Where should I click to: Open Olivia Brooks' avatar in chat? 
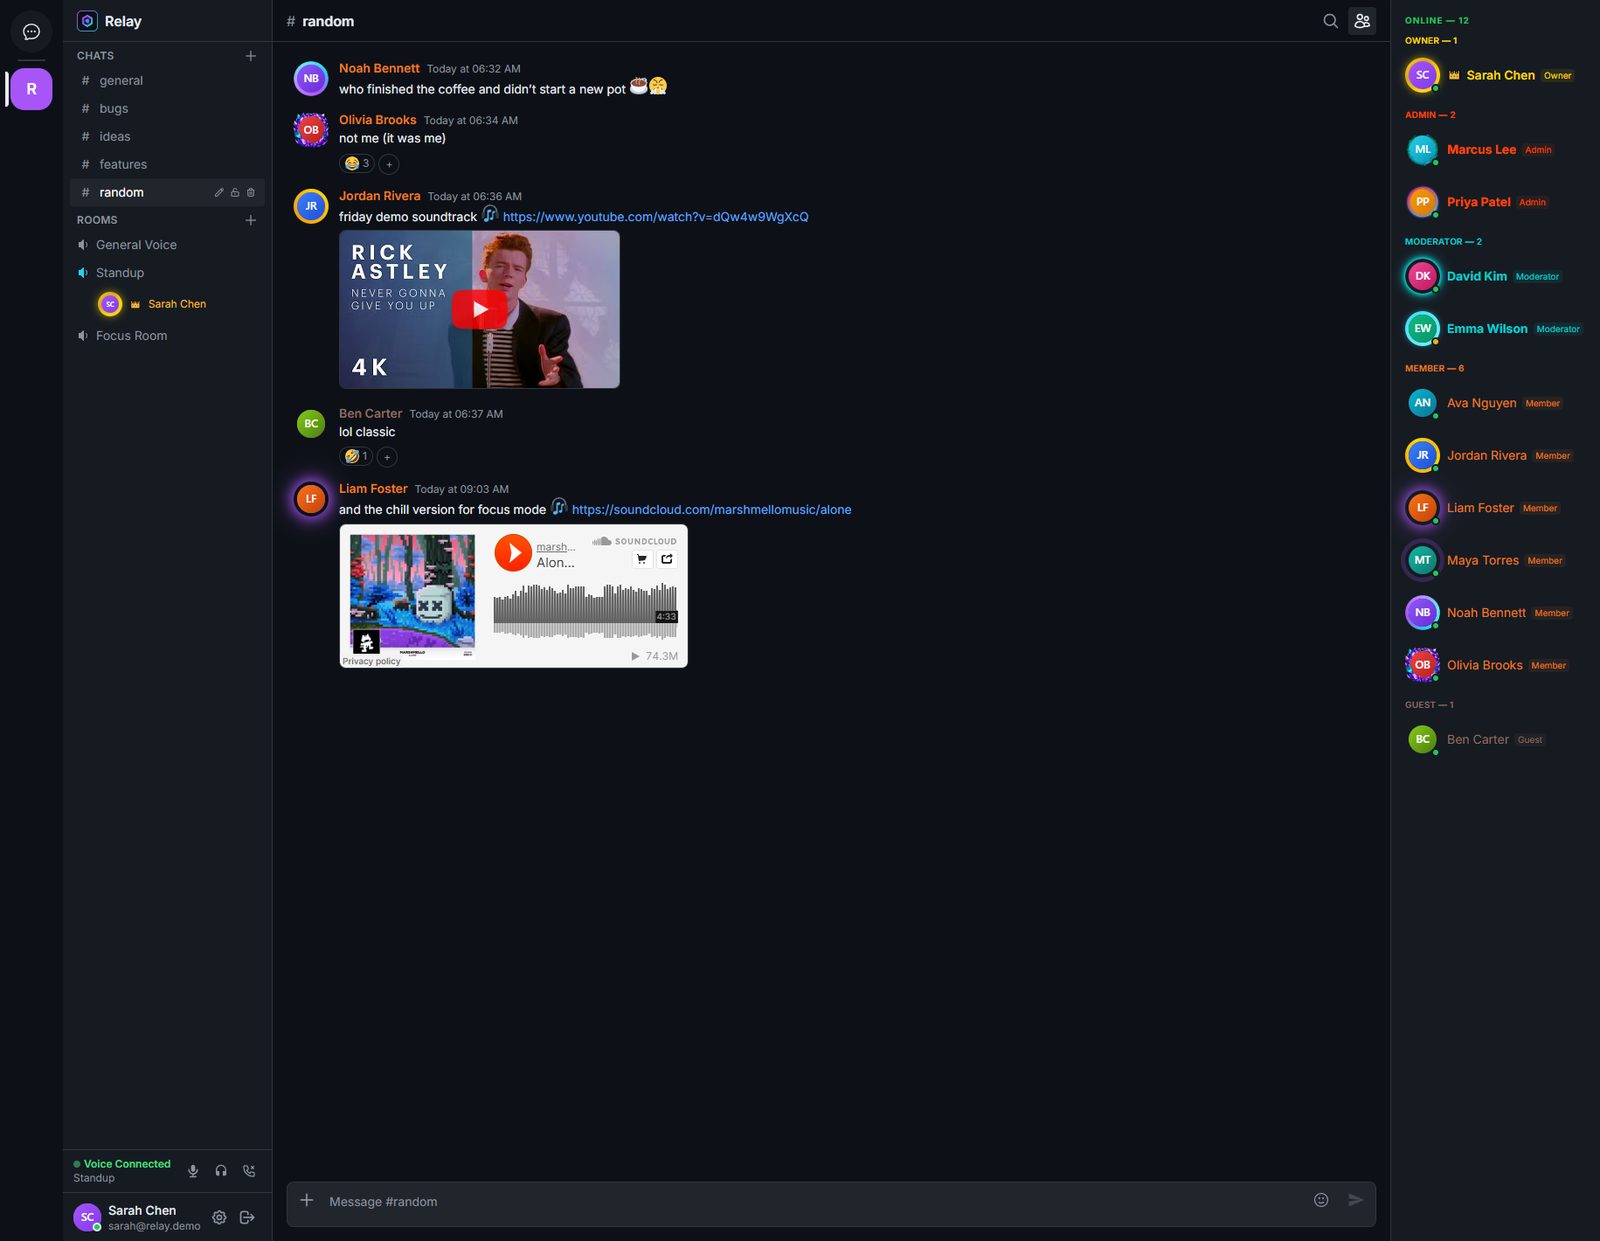(311, 129)
